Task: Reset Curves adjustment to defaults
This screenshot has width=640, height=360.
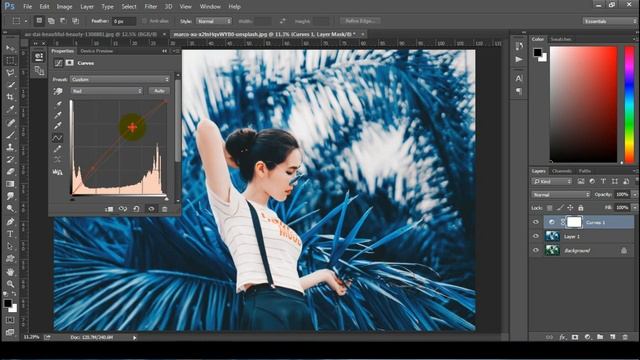Action: click(x=136, y=209)
